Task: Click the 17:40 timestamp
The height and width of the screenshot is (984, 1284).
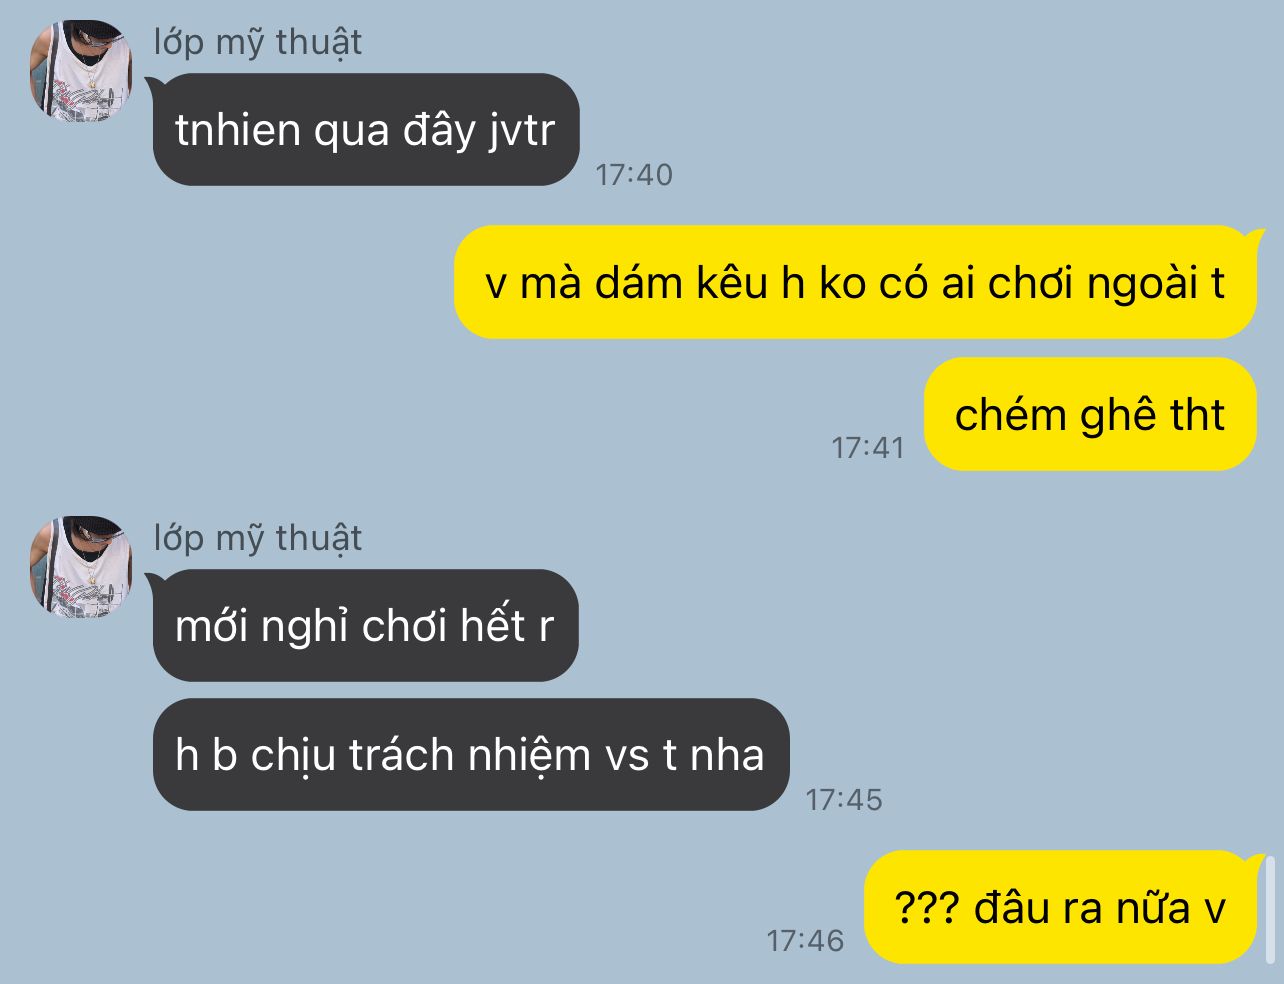Action: click(634, 175)
